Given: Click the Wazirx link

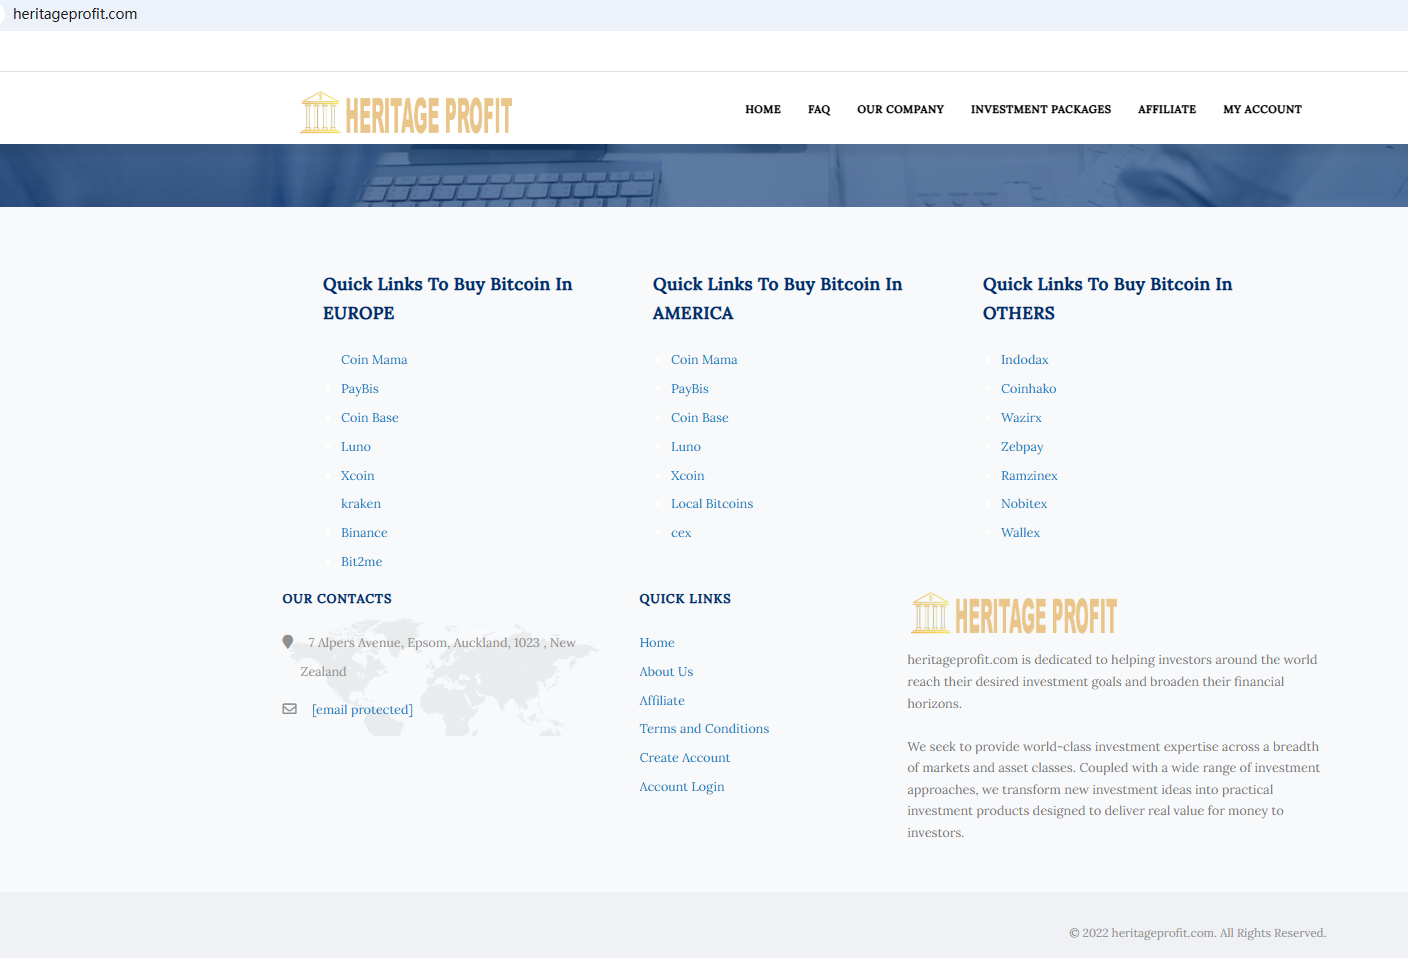Looking at the screenshot, I should click(1021, 418).
